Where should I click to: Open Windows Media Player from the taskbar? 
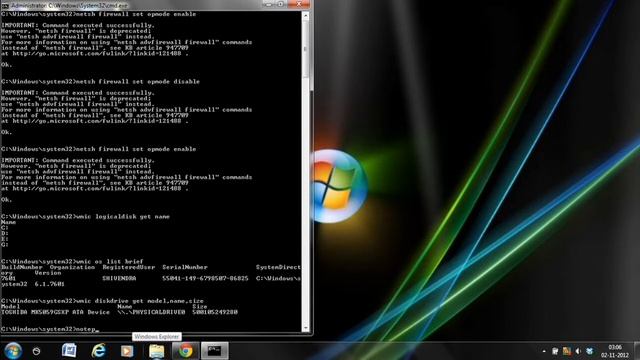[x=127, y=351]
